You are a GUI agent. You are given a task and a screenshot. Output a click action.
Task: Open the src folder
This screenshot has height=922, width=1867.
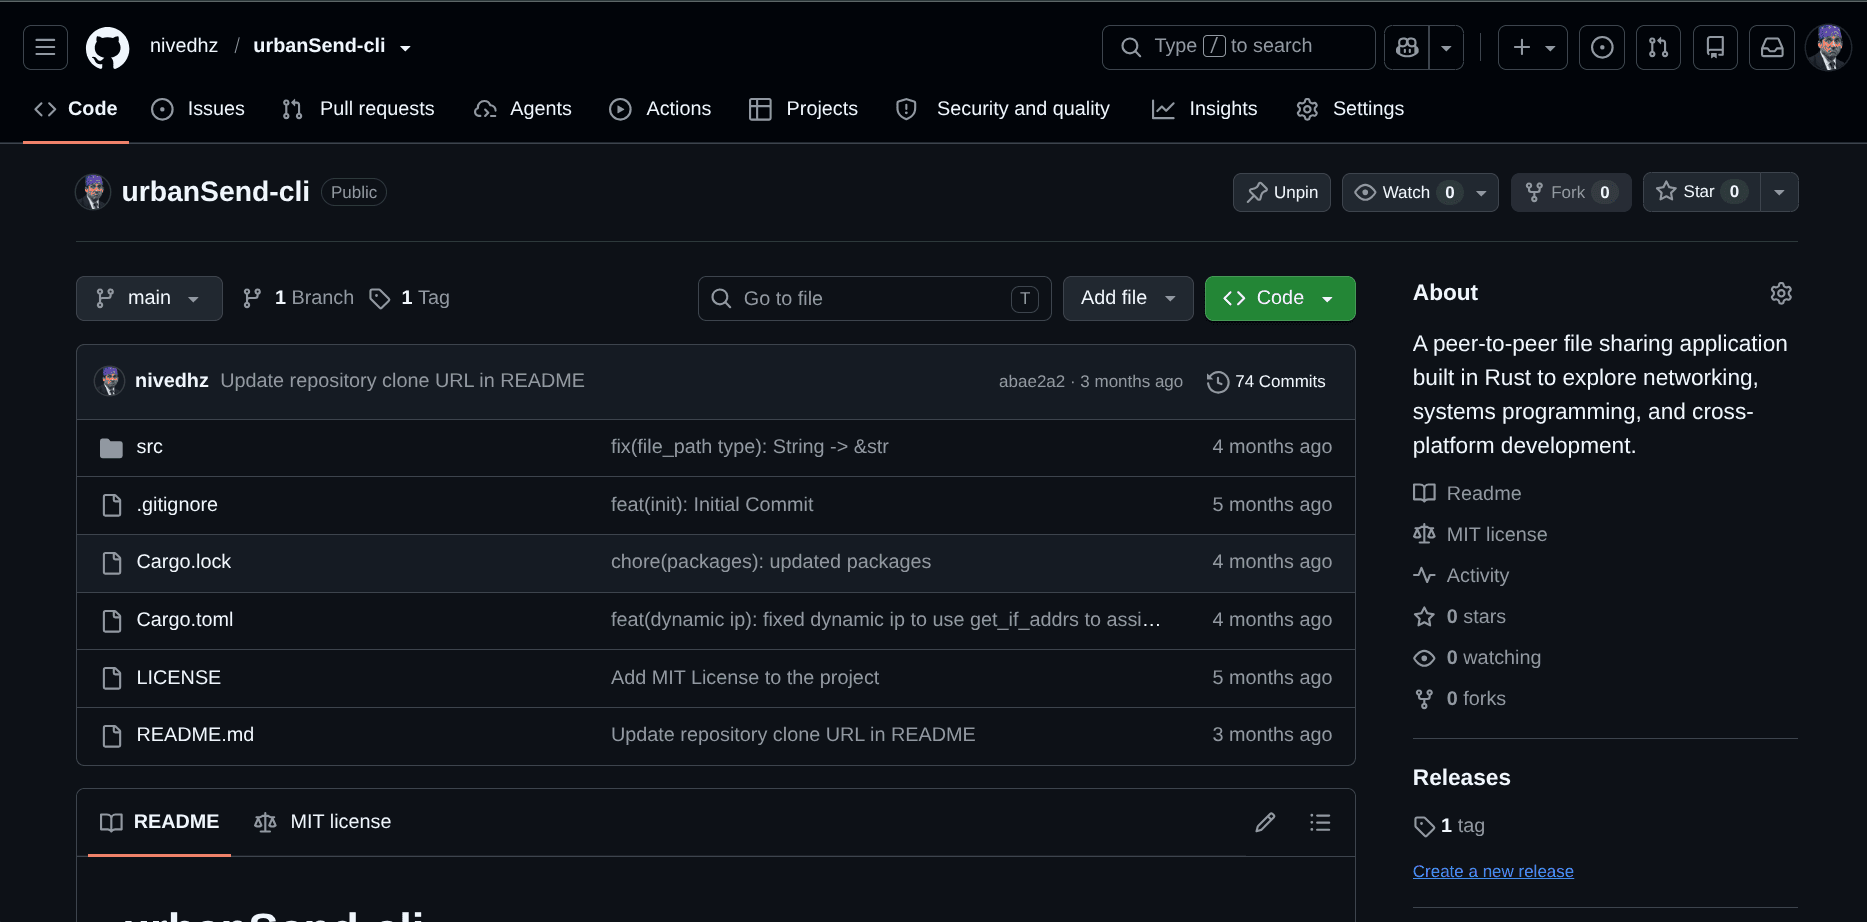(x=149, y=447)
